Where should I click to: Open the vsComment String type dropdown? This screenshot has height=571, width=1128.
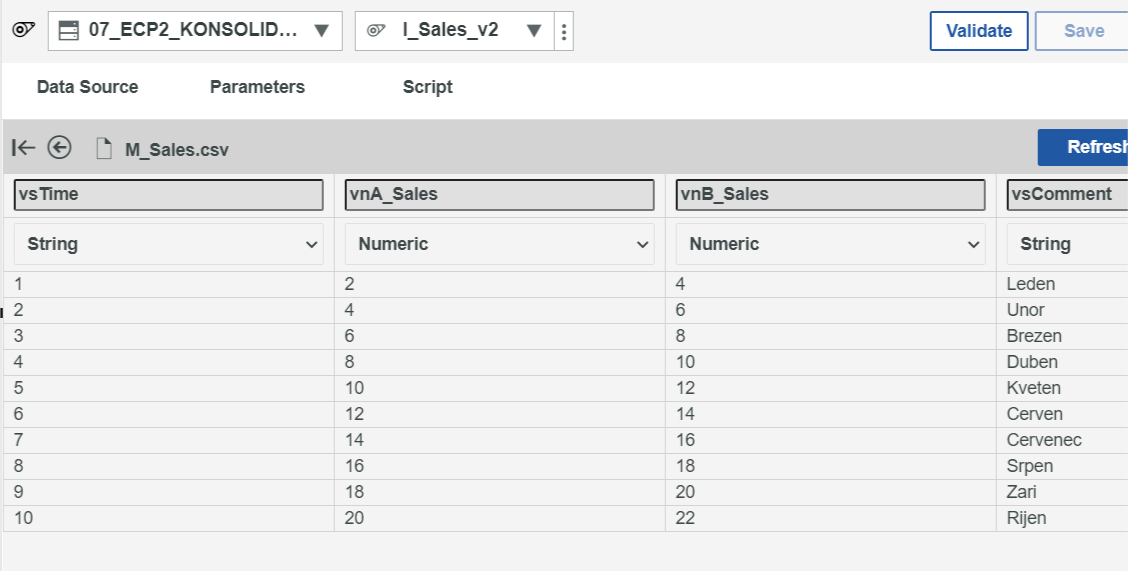coord(1068,244)
